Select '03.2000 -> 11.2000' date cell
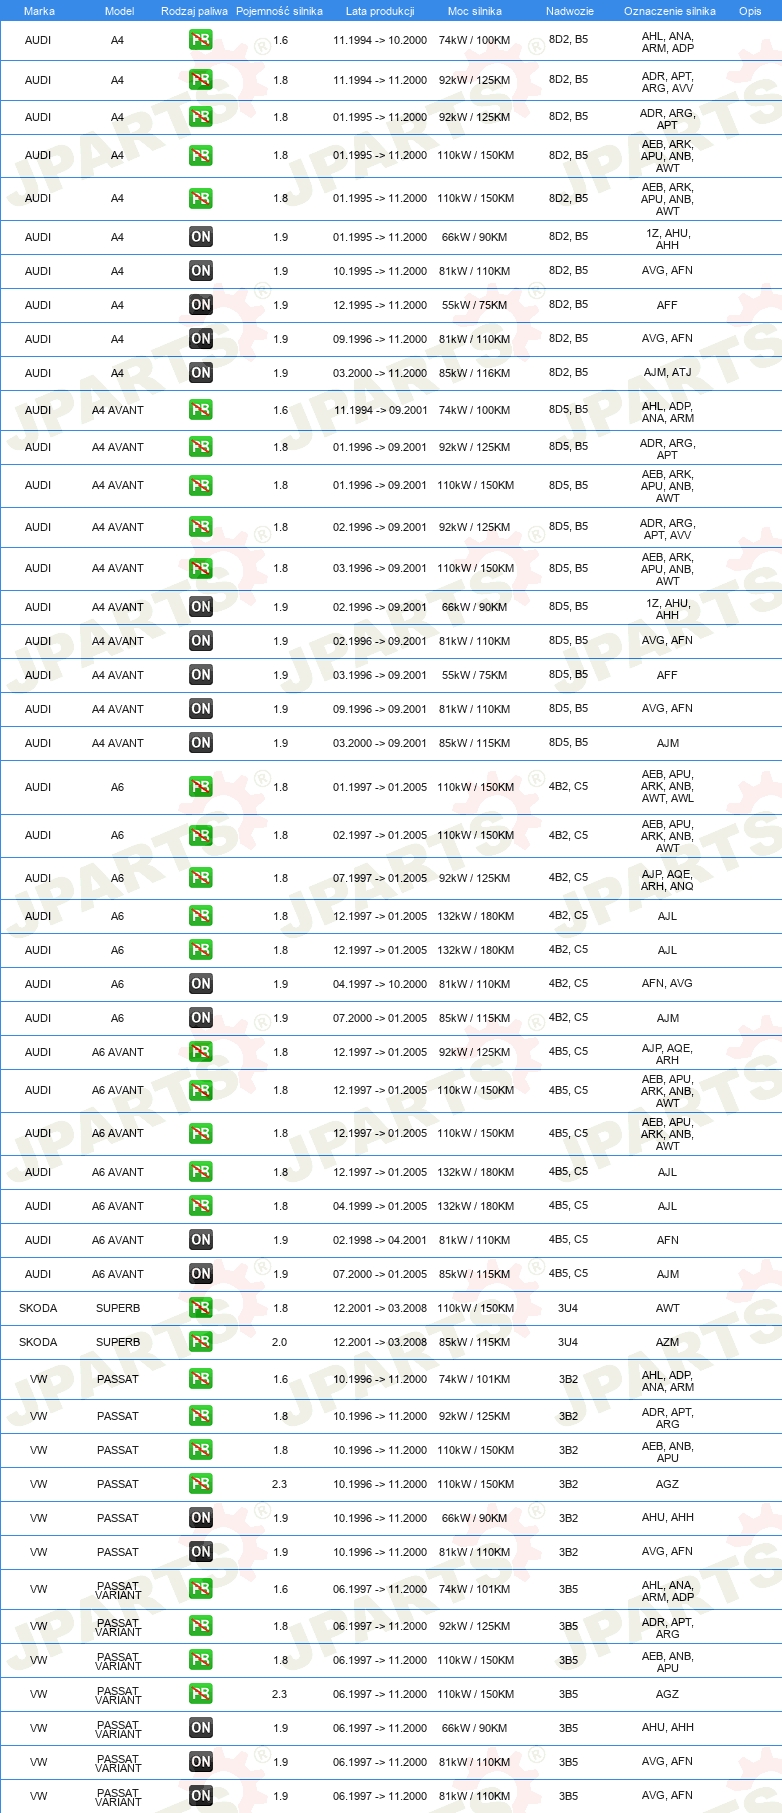 (x=380, y=373)
